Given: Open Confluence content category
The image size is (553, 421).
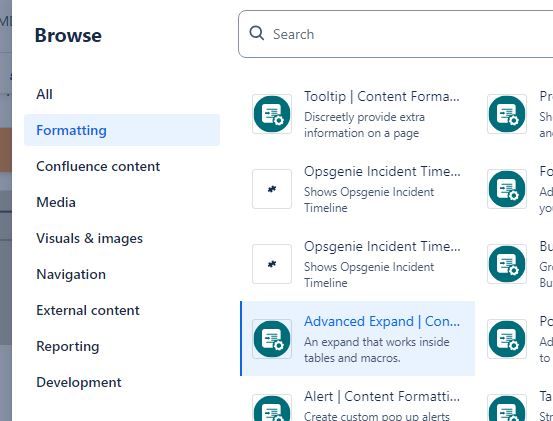Looking at the screenshot, I should 98,166.
